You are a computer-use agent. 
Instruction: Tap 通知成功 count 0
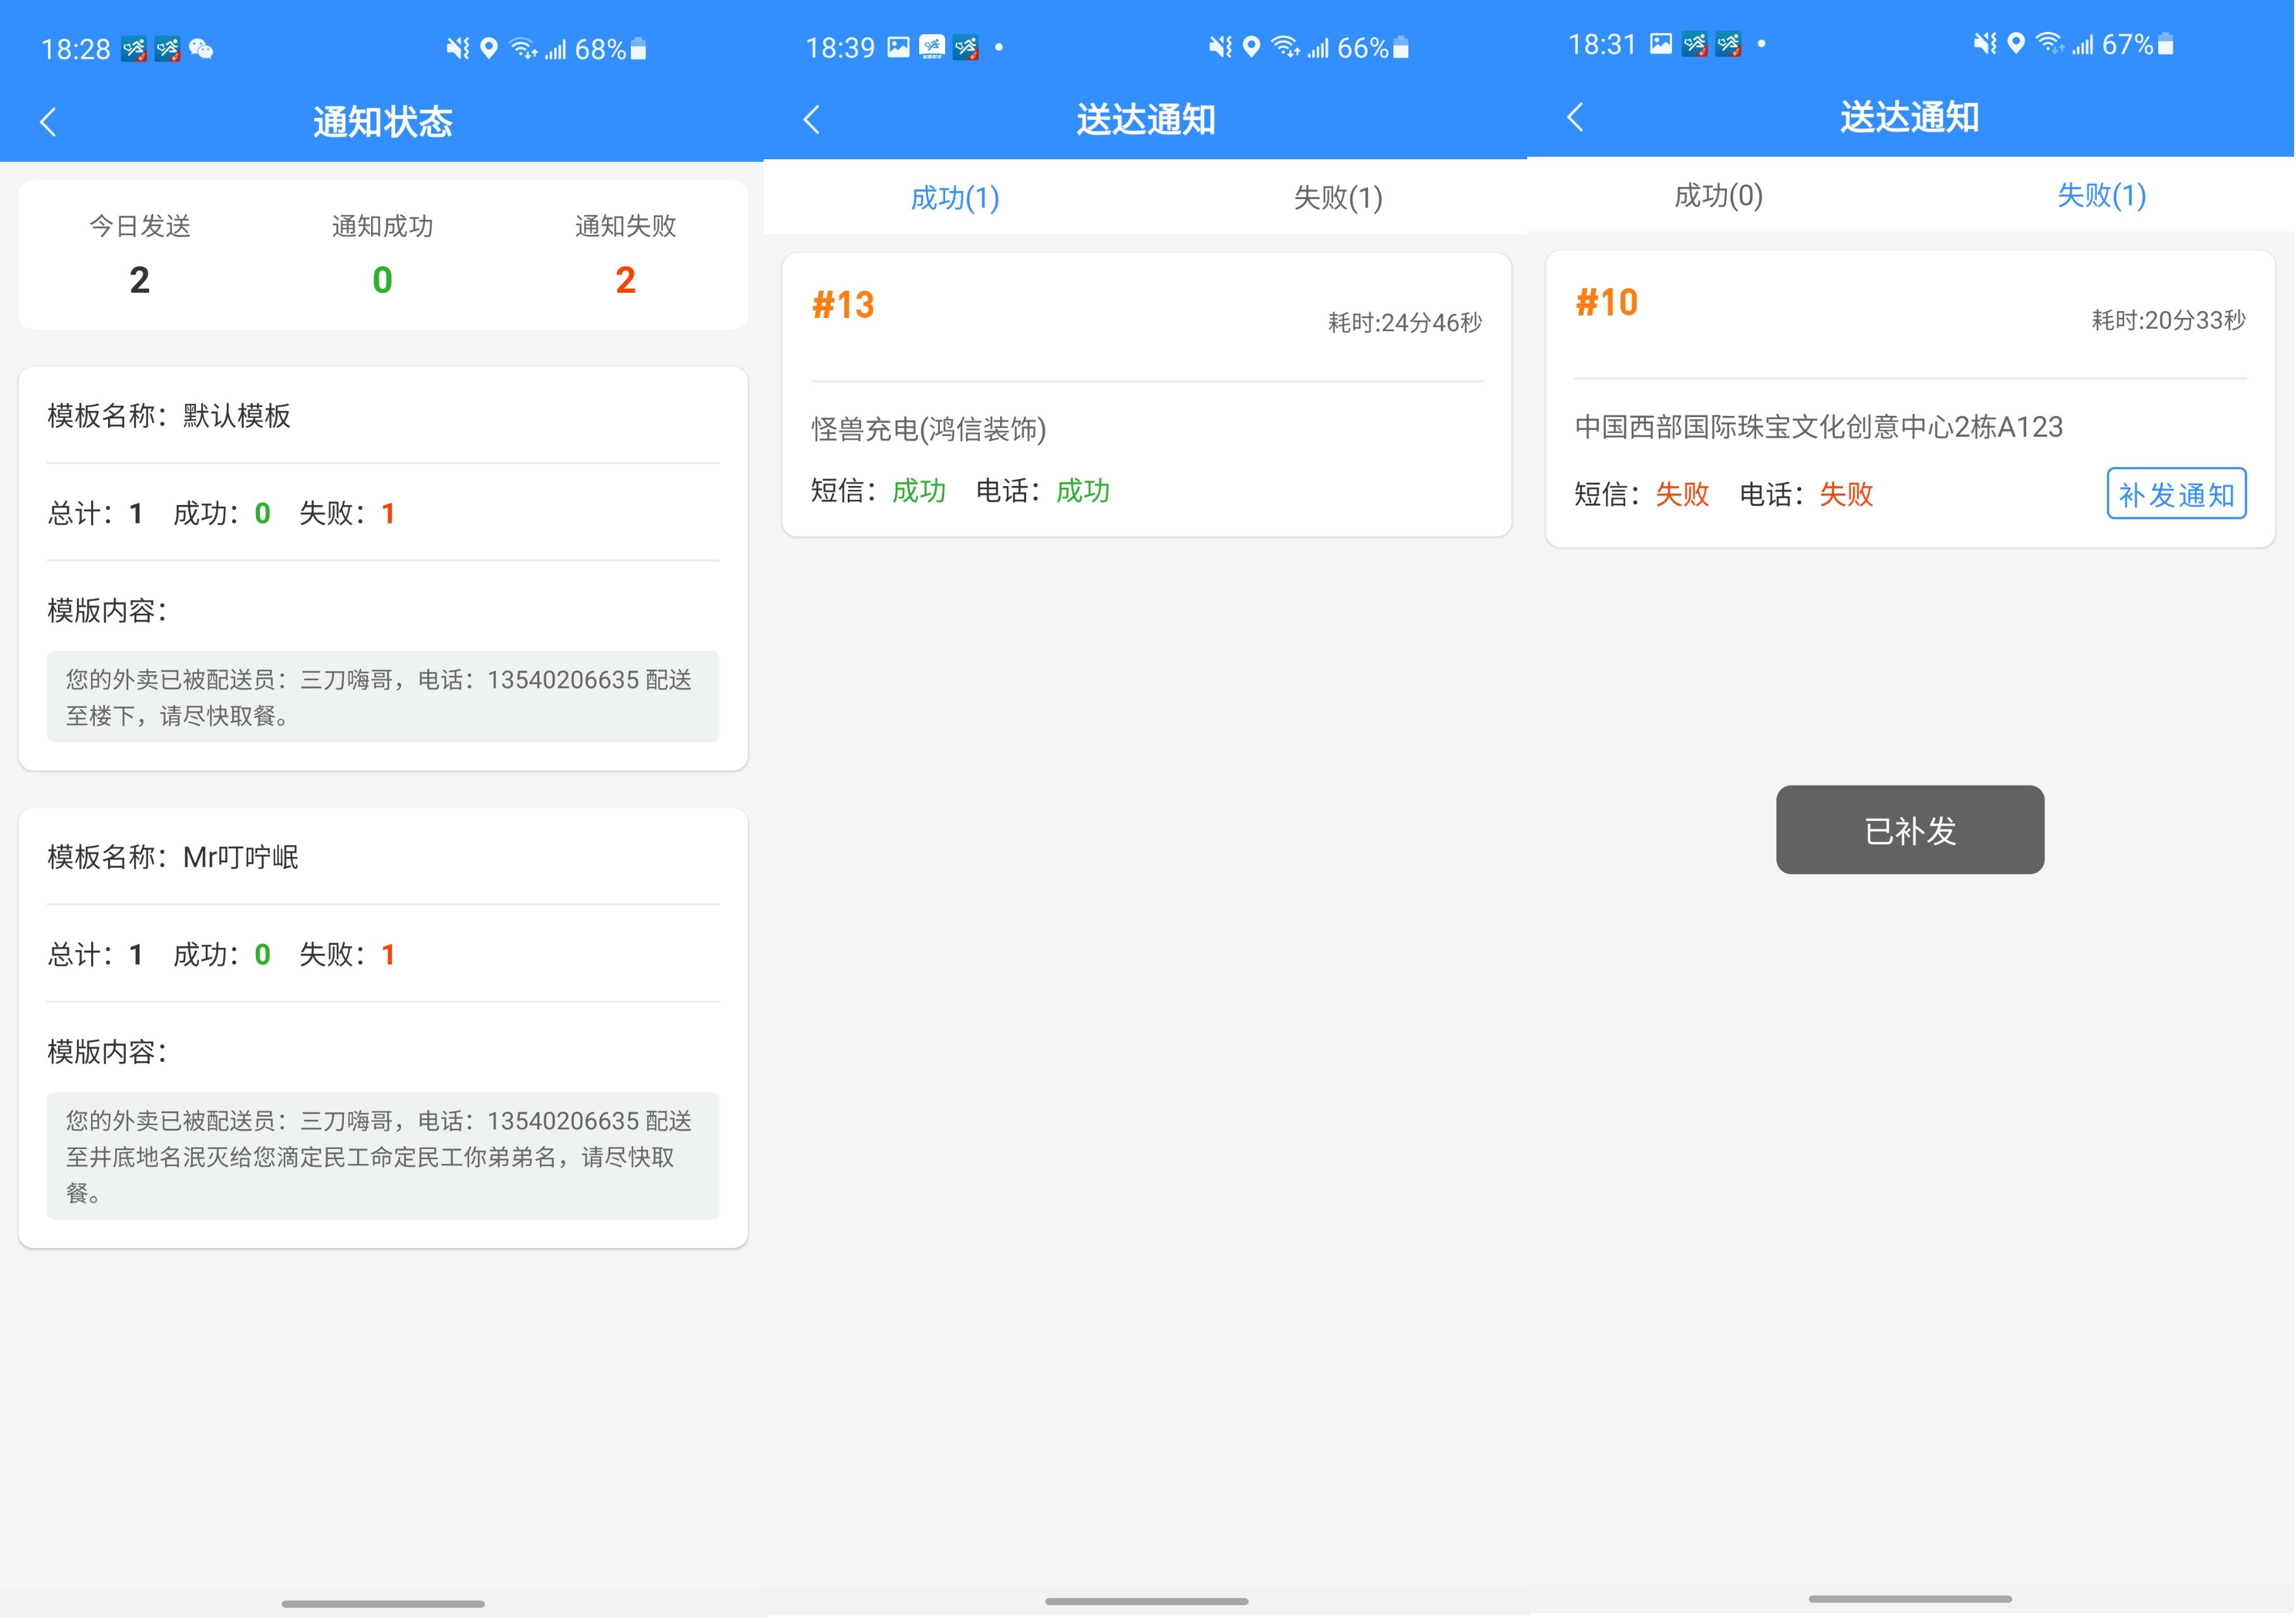[x=383, y=280]
